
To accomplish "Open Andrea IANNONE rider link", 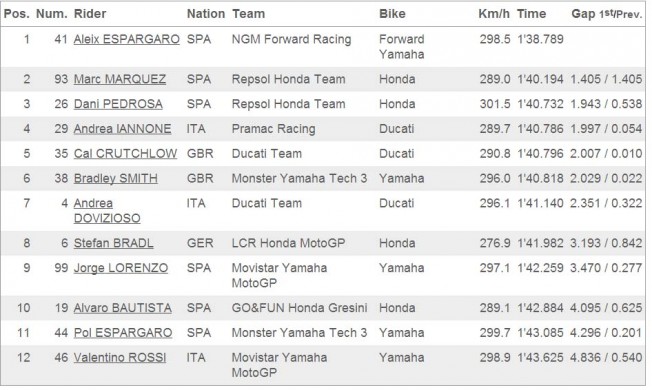I will pyautogui.click(x=122, y=129).
